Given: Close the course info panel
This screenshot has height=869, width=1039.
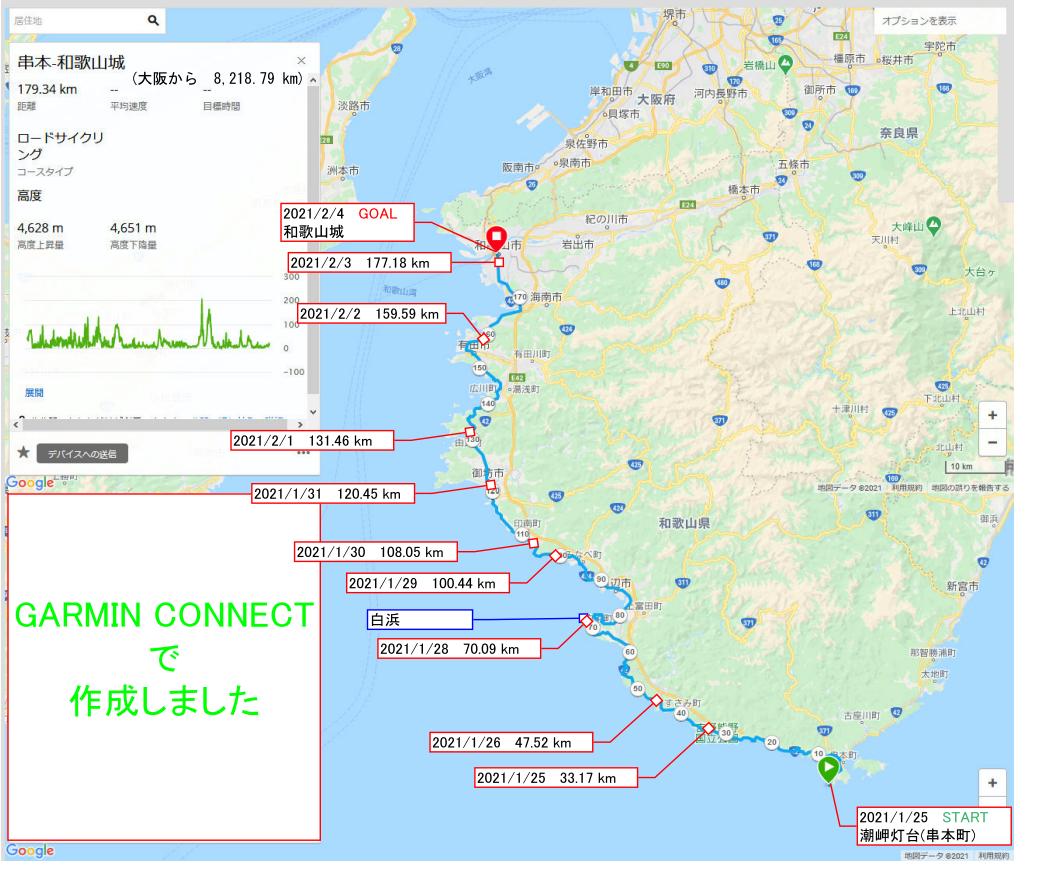Looking at the screenshot, I should pos(301,60).
